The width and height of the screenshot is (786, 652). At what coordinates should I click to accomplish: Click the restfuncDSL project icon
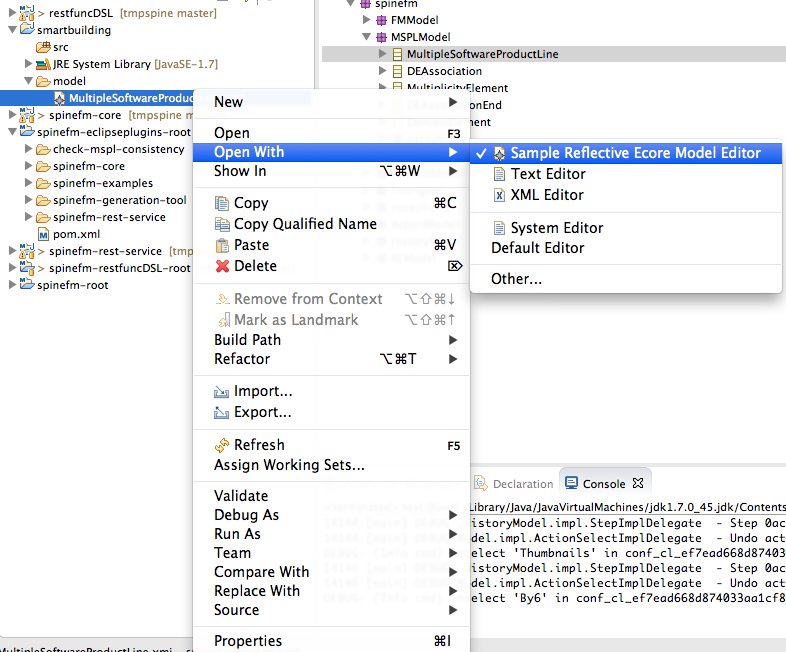27,12
